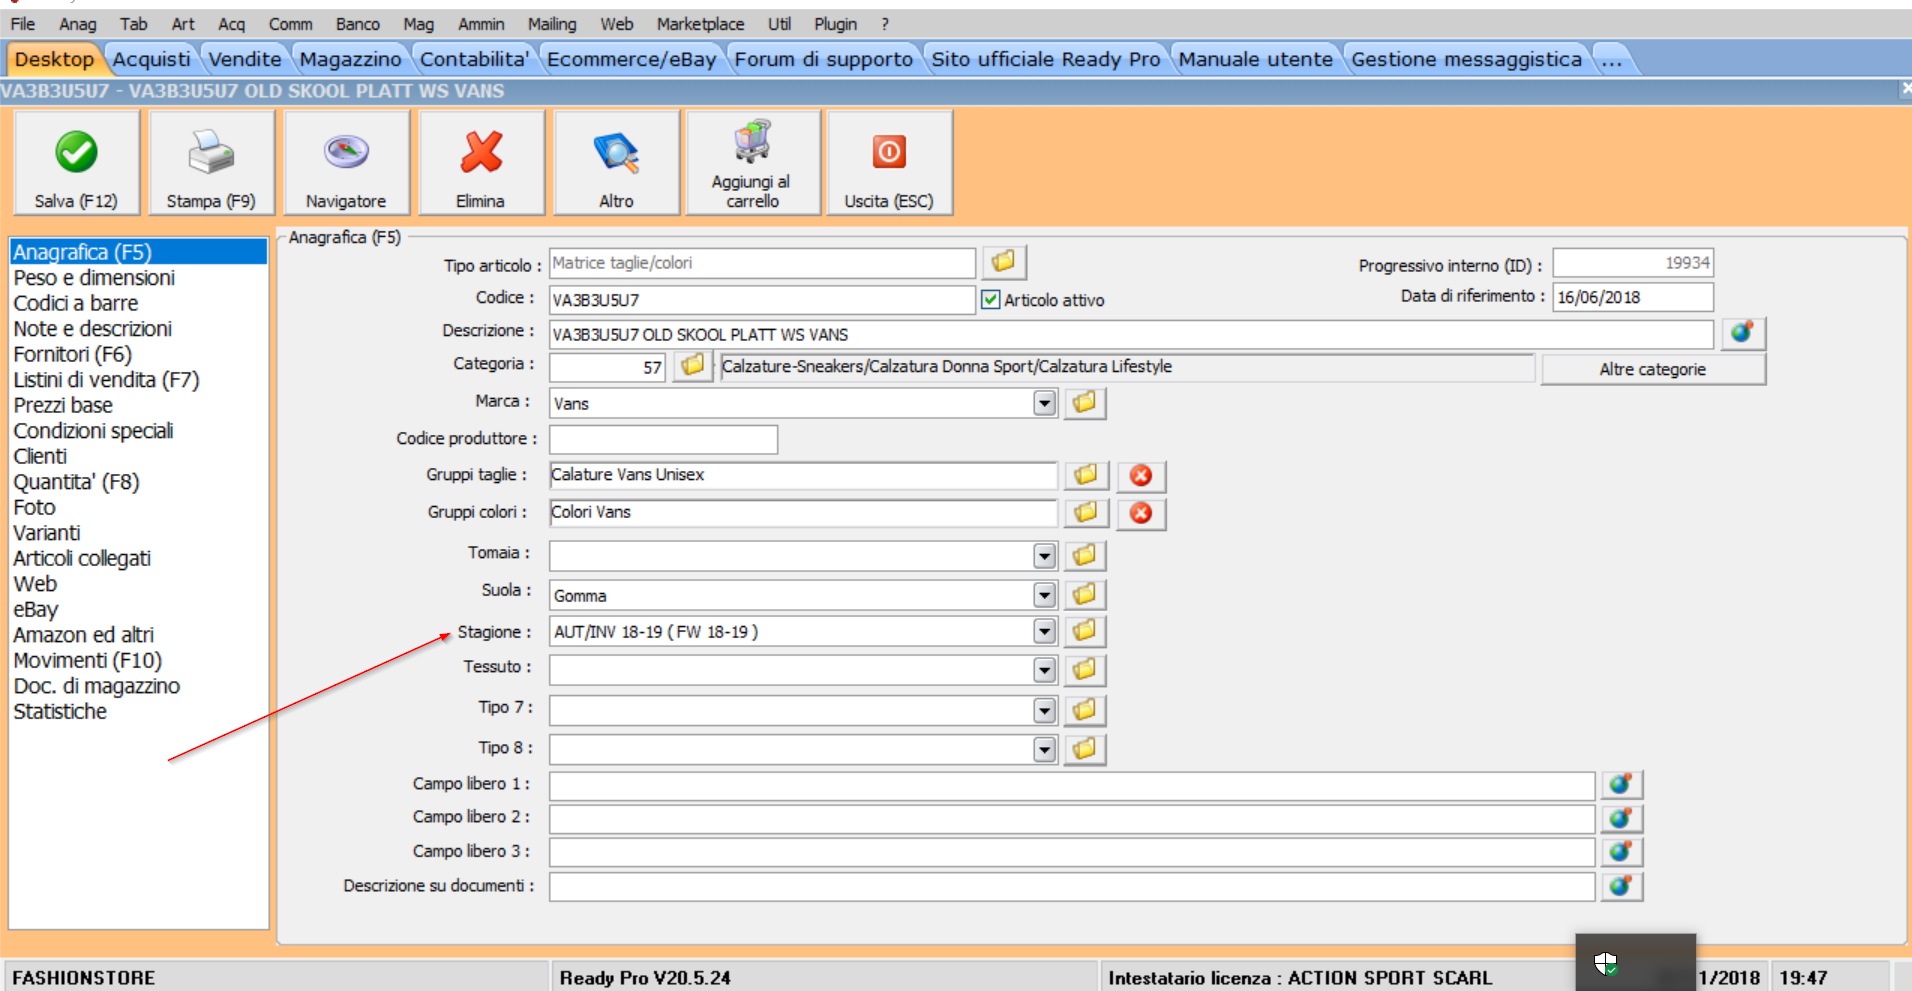Select Movimenti (F10) in sidebar
Viewport: 1912px width, 991px height.
pos(87,660)
